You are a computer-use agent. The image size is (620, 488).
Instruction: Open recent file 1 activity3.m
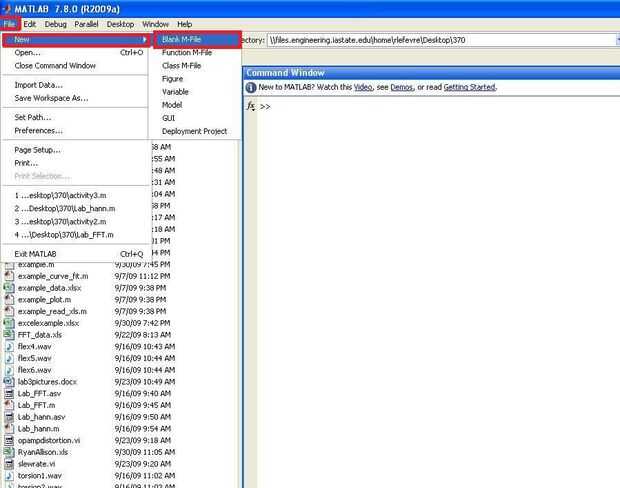(x=75, y=195)
